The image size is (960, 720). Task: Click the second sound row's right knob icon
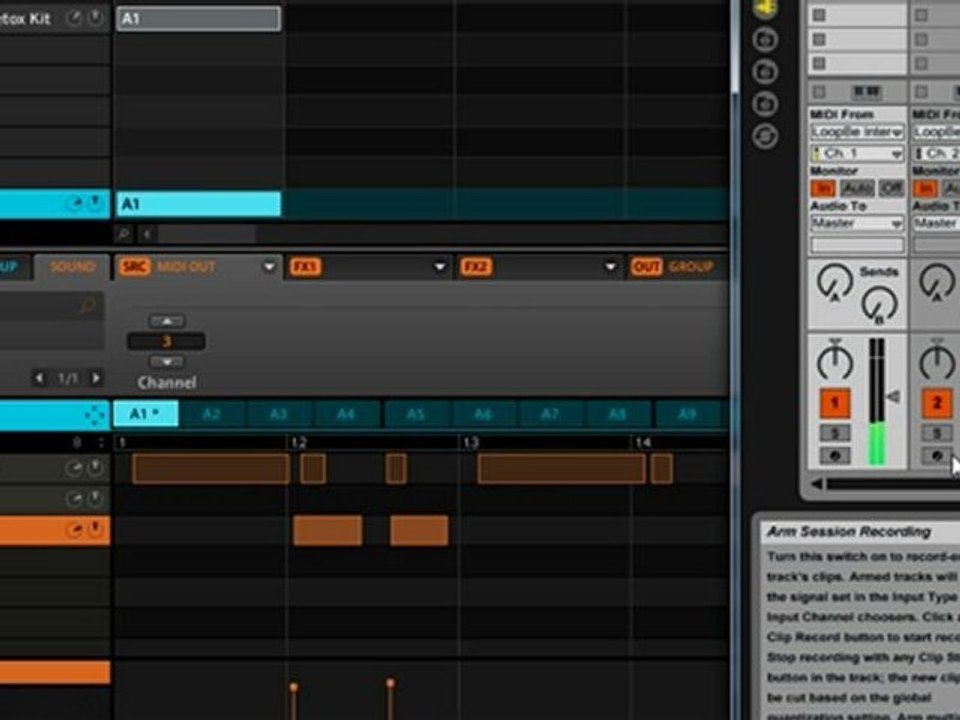click(95, 499)
